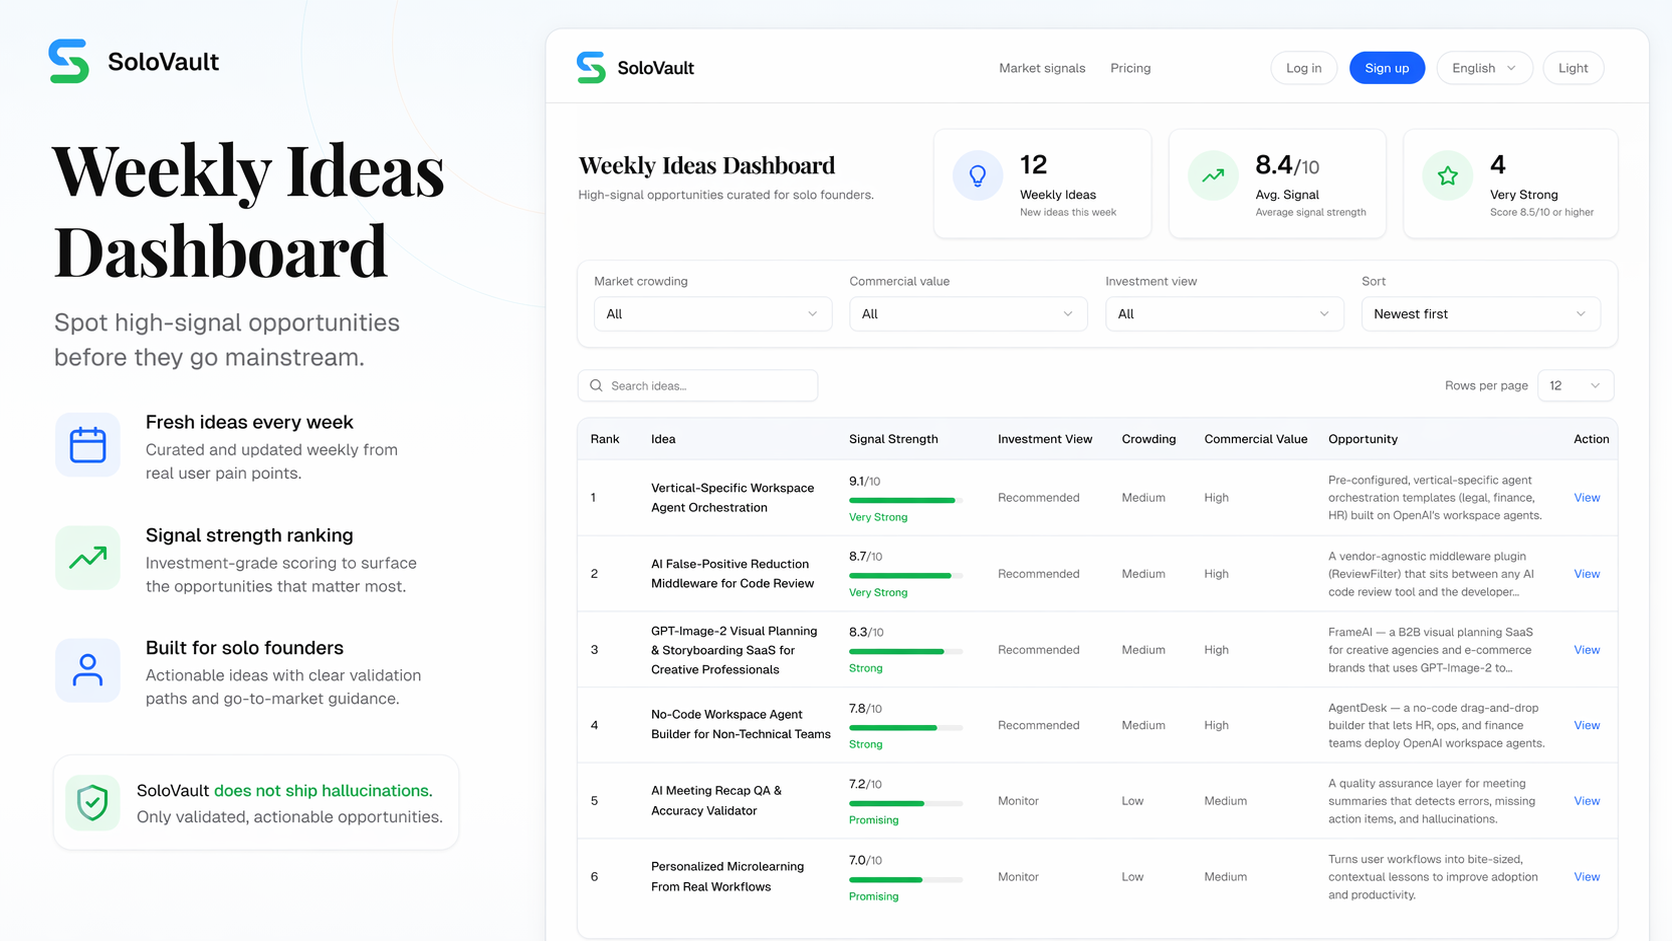Screen dimensions: 1672x941
Task: Click the lightbulb icon on the Weekly Ideas card
Action: 977,176
